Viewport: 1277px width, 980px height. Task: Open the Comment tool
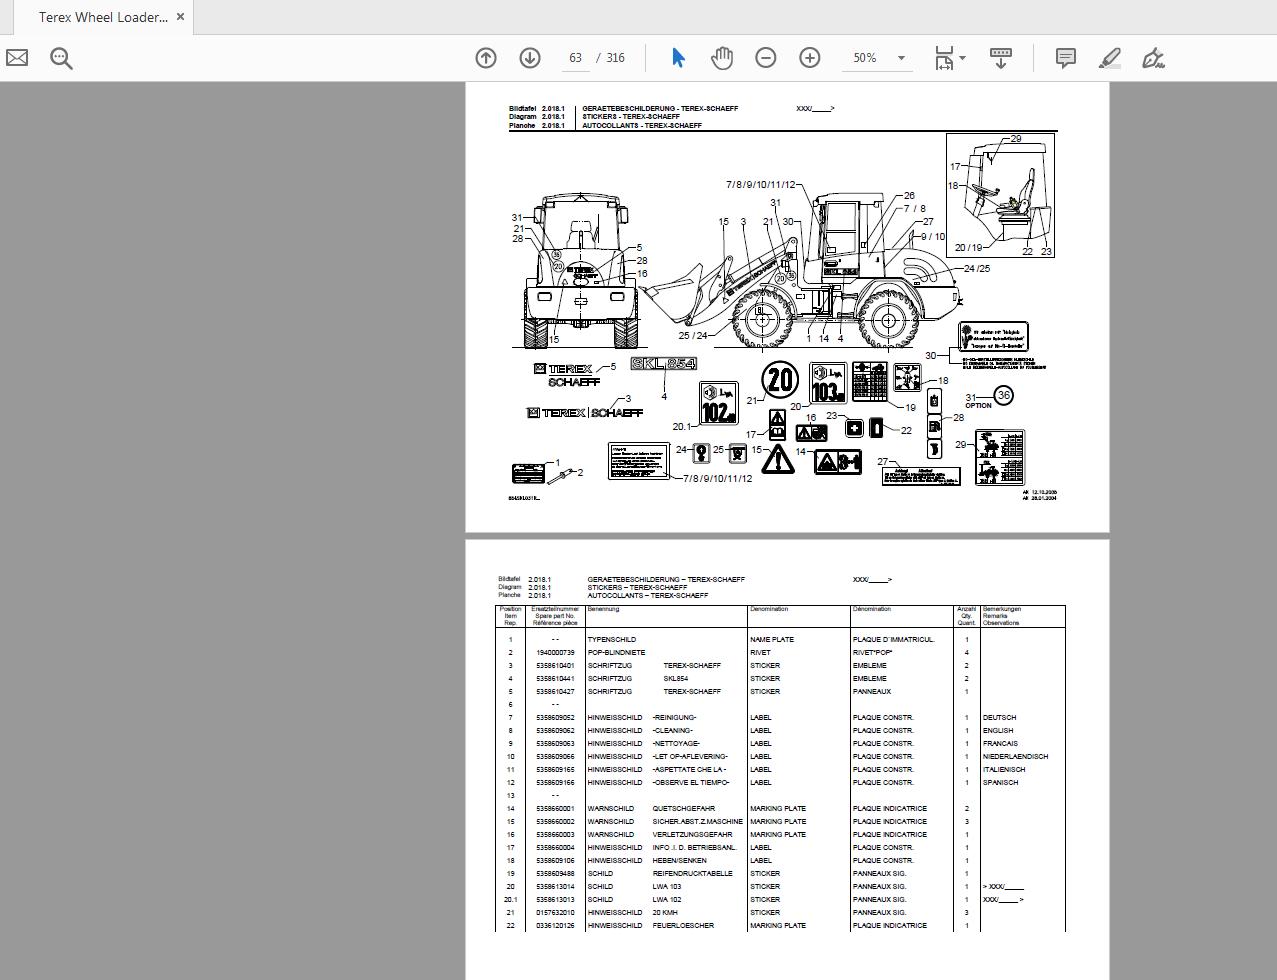coord(1064,58)
